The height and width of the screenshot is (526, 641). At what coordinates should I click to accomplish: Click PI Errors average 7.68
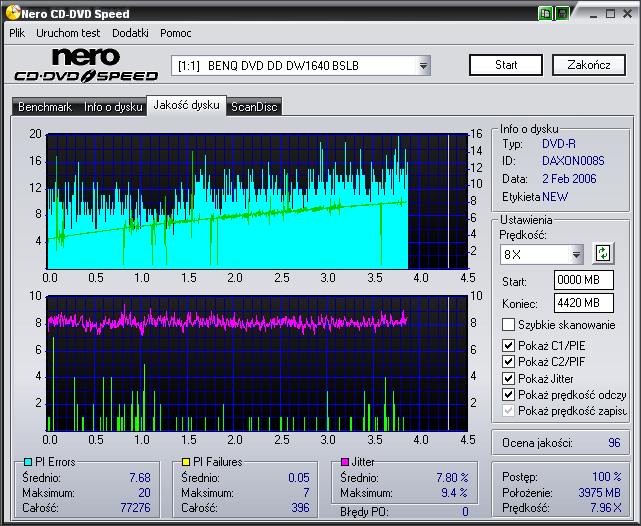point(140,478)
